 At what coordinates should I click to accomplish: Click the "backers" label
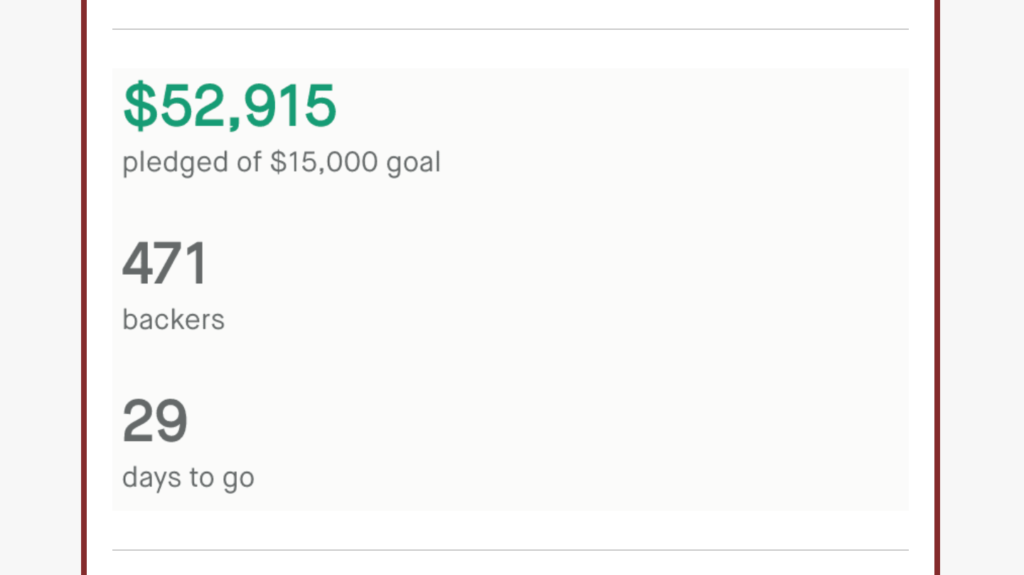[174, 320]
